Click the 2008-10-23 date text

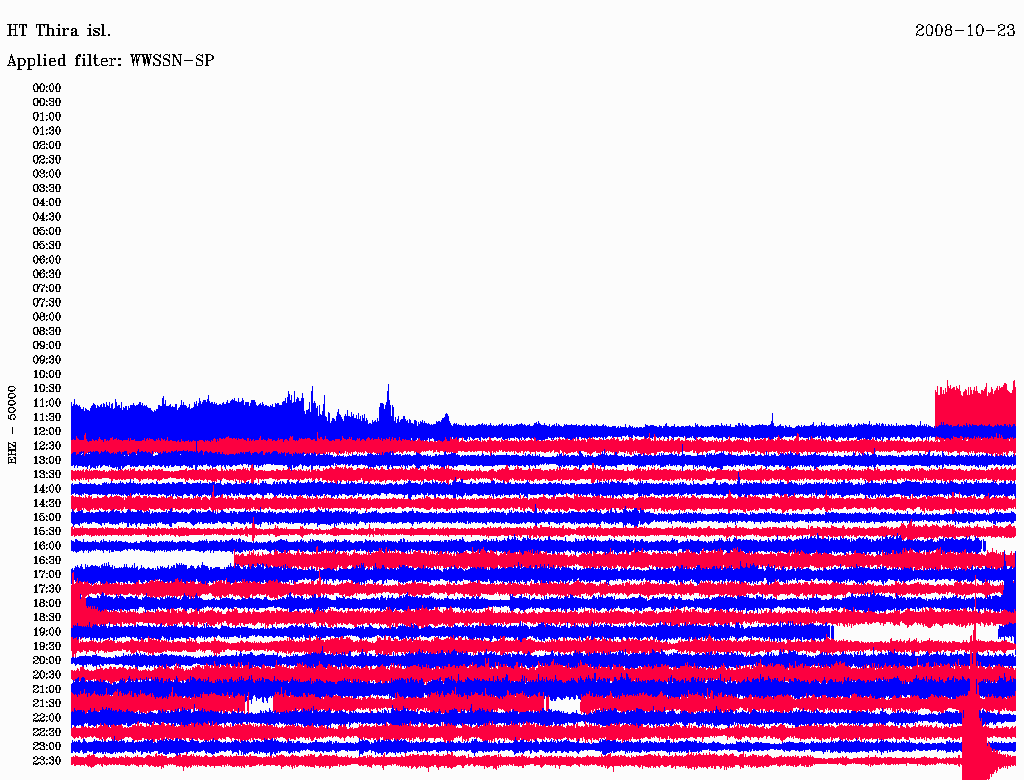click(964, 30)
